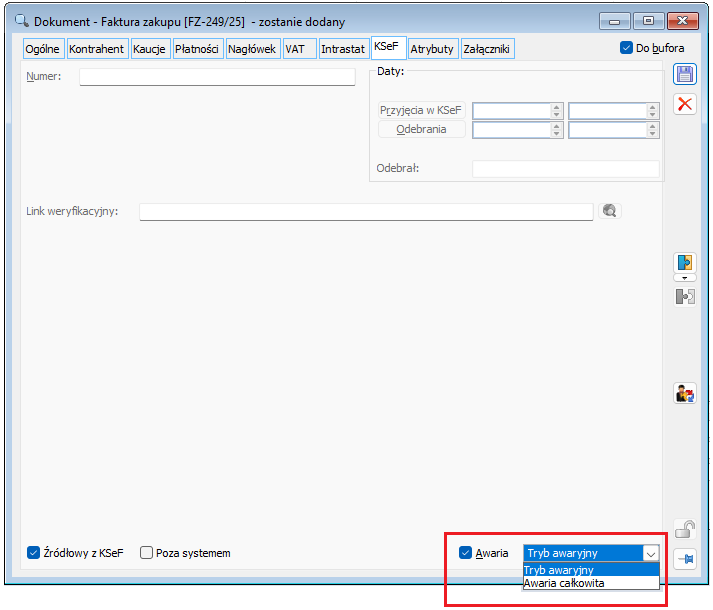Click the Odebrania time field

[608, 130]
